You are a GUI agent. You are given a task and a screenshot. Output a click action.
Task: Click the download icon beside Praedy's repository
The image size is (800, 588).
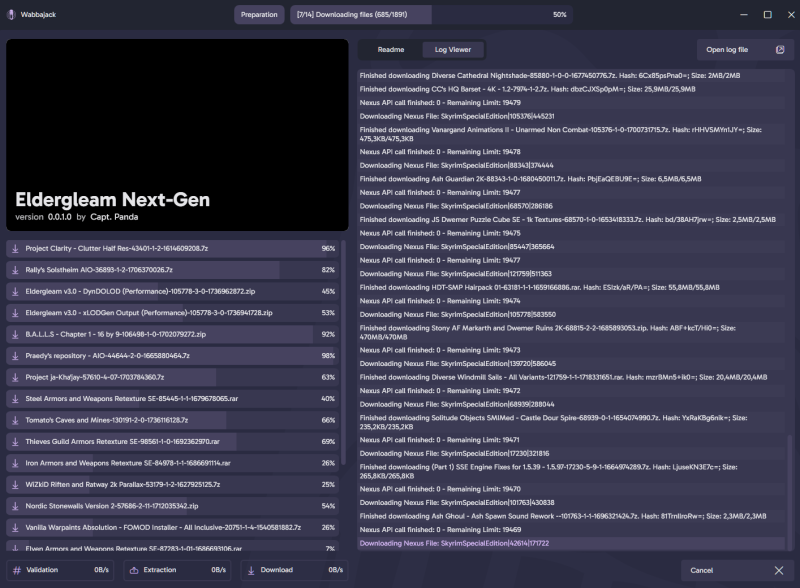tap(15, 356)
